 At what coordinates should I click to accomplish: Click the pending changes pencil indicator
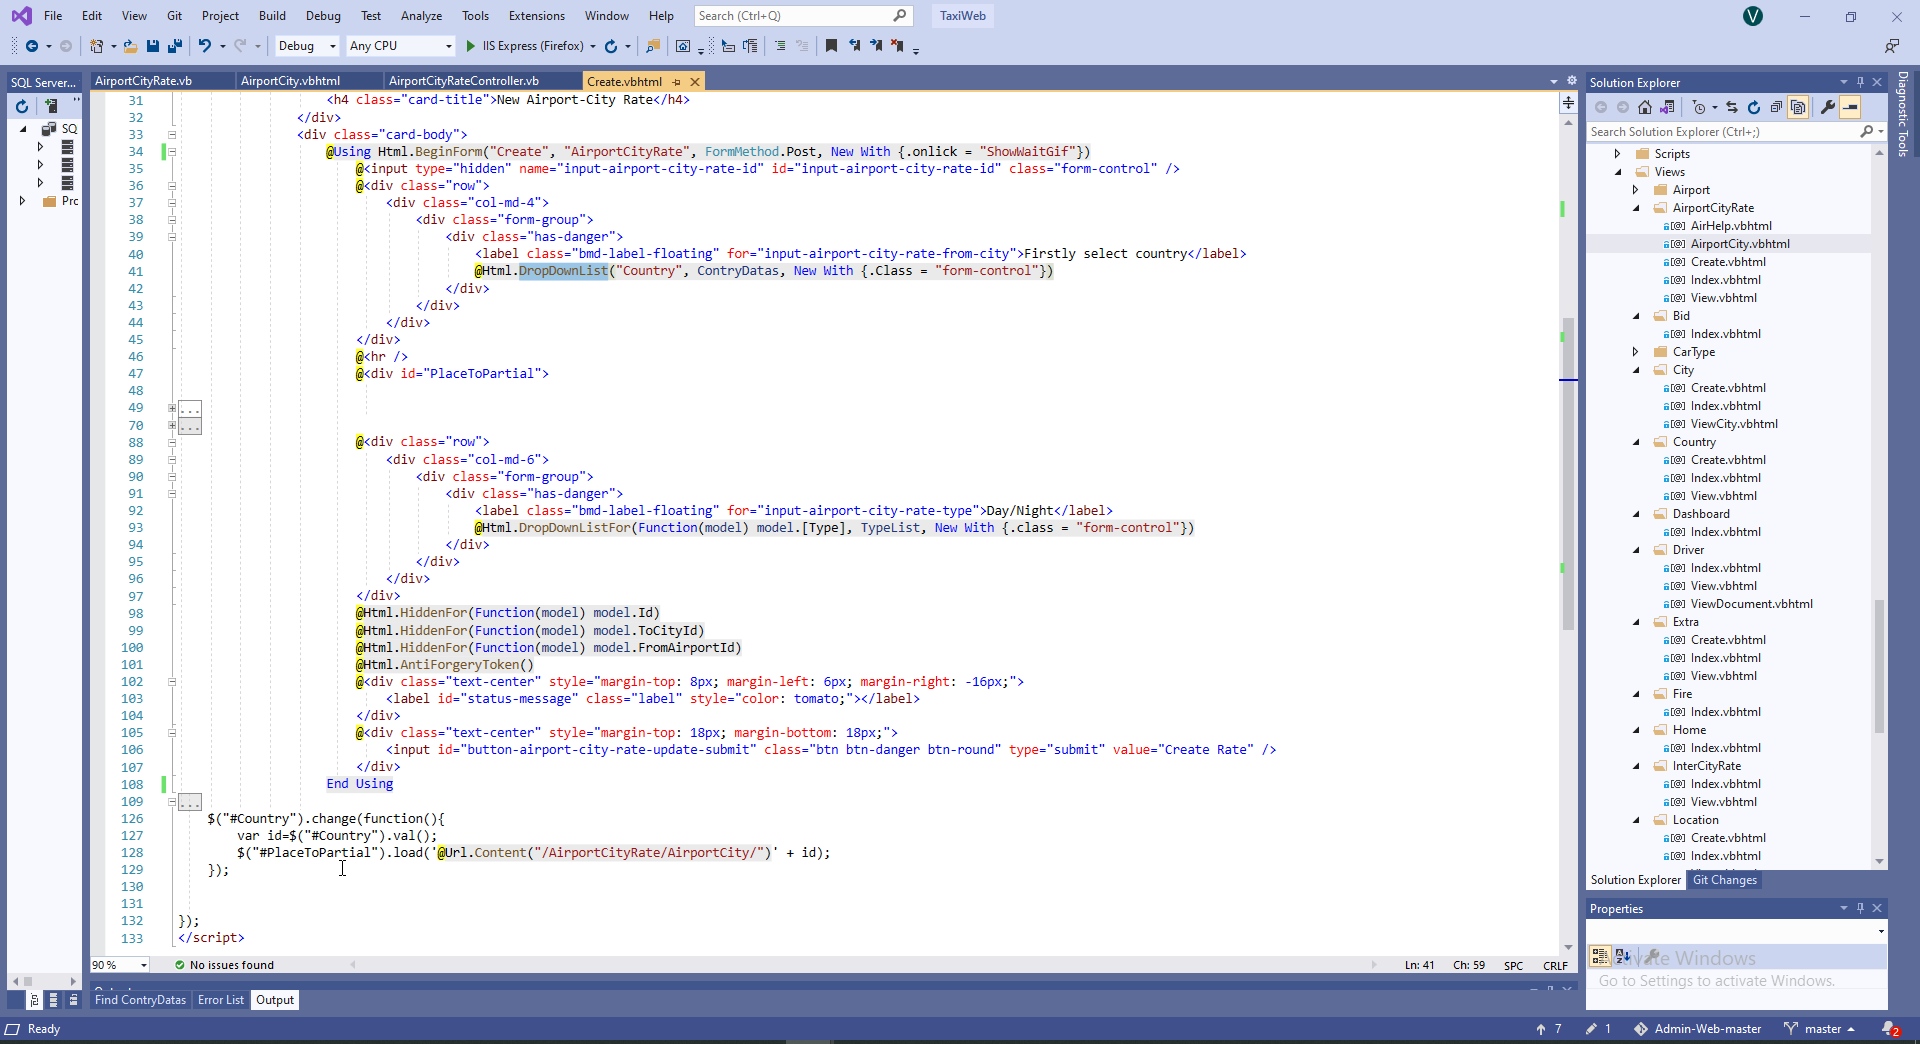[1598, 1029]
